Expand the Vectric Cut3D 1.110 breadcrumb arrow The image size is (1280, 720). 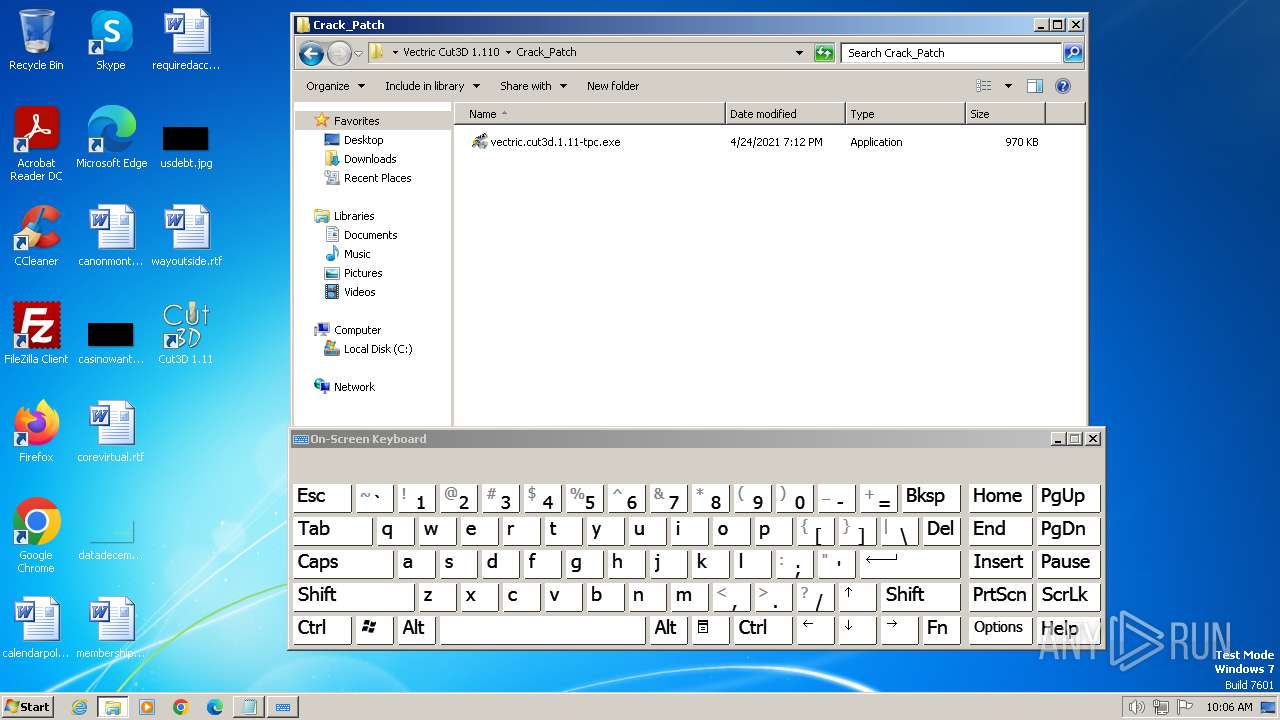508,52
